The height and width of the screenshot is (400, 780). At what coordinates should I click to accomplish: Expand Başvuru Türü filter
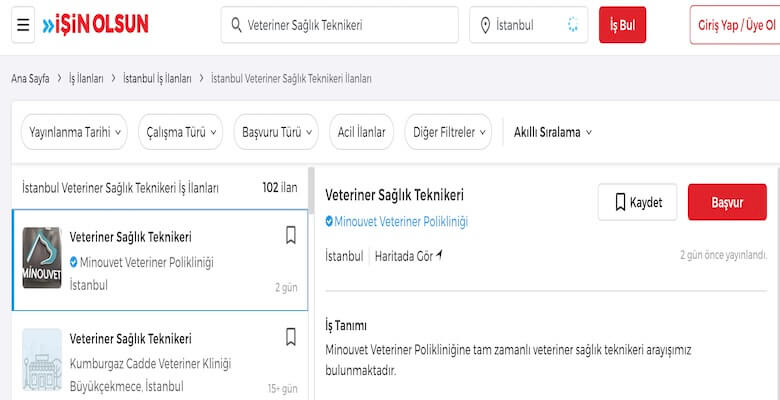(x=276, y=132)
